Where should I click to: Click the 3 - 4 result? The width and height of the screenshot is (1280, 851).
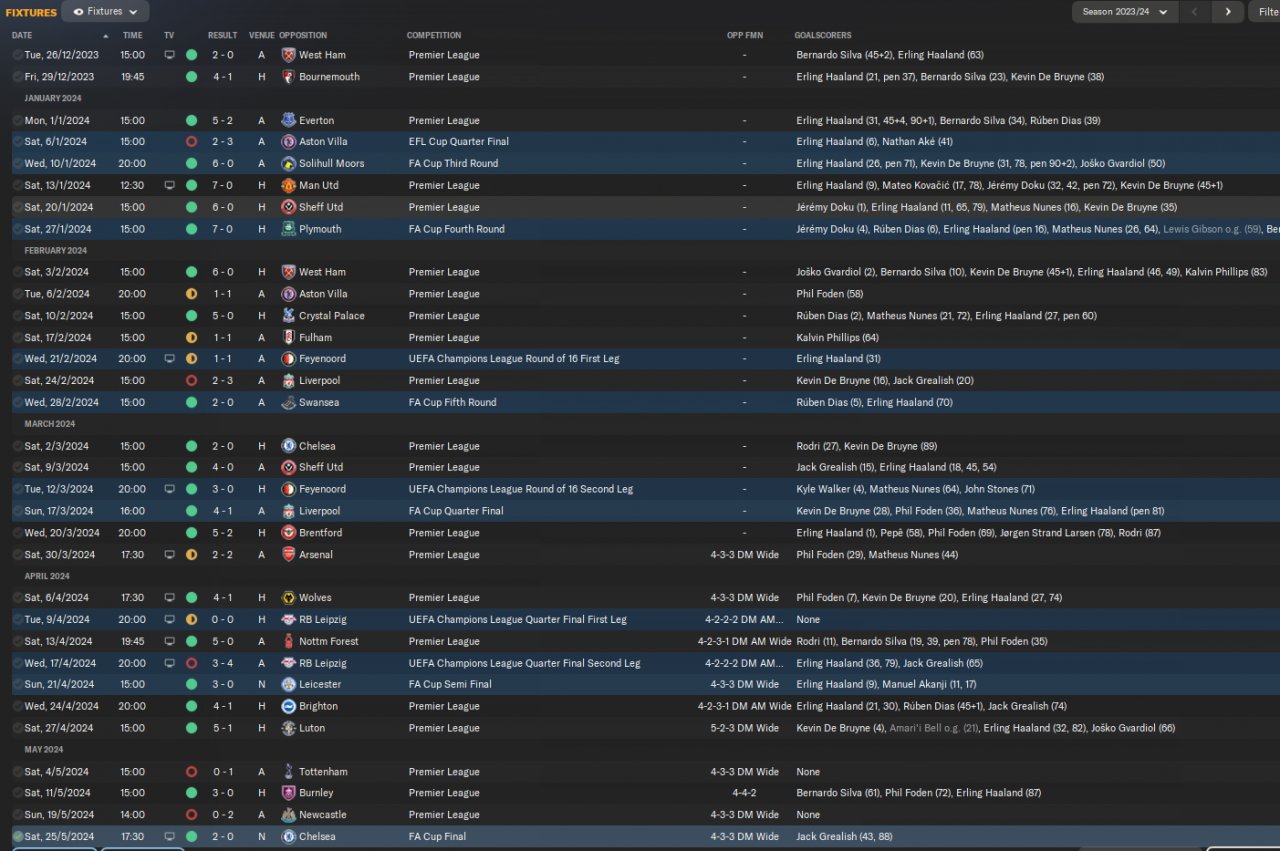pyautogui.click(x=223, y=663)
